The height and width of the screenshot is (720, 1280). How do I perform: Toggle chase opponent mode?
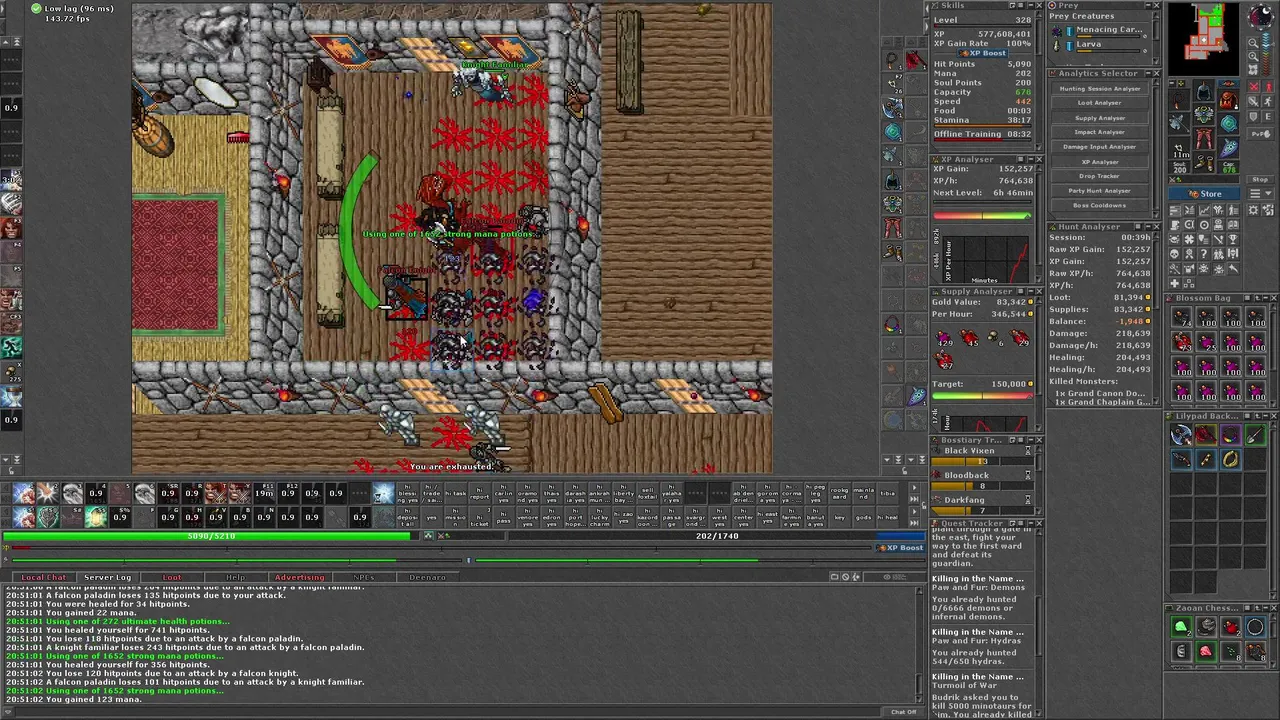1267,100
